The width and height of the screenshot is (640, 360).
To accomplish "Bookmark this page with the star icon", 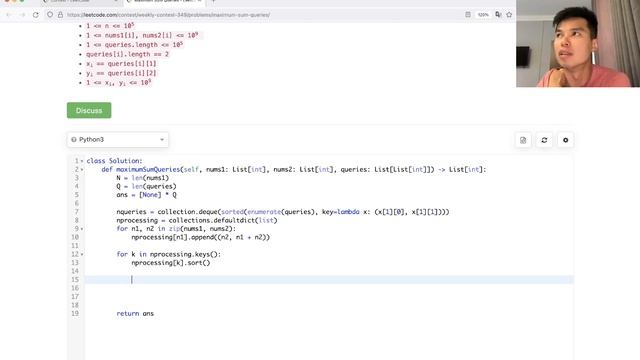I will (x=509, y=15).
